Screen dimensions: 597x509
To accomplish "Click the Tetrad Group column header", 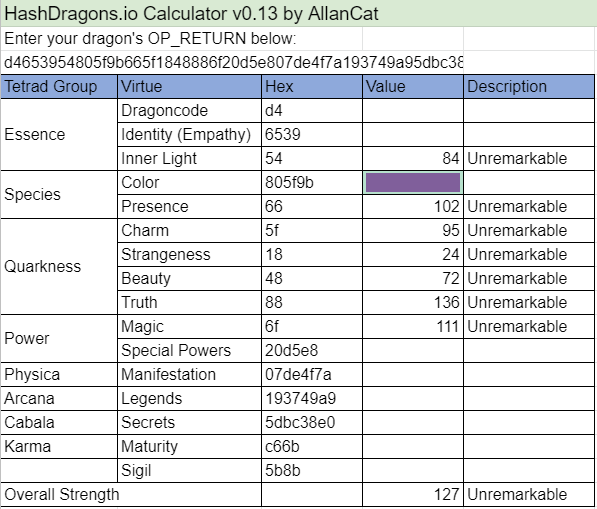I will pos(59,86).
